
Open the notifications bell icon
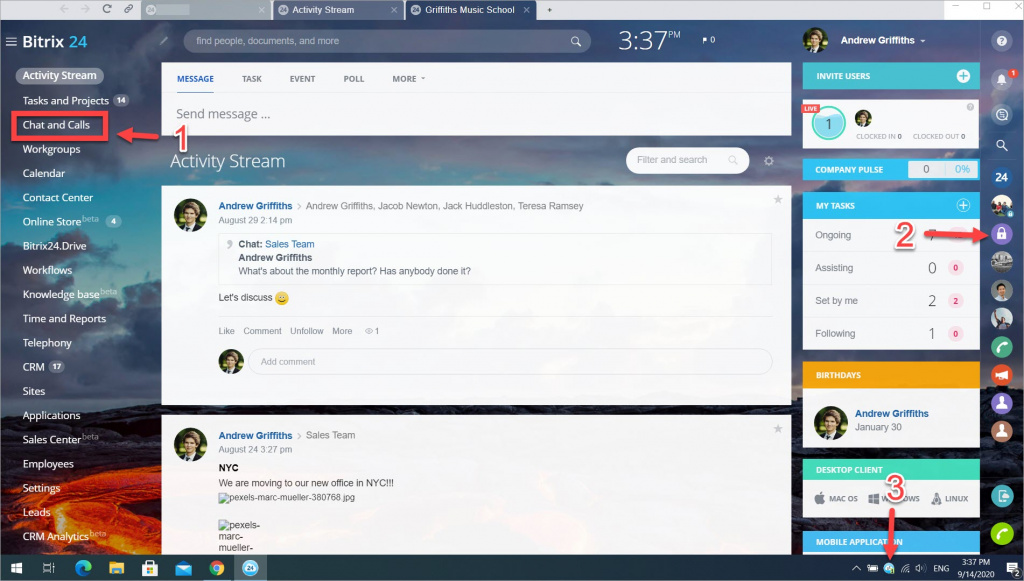click(x=1002, y=80)
